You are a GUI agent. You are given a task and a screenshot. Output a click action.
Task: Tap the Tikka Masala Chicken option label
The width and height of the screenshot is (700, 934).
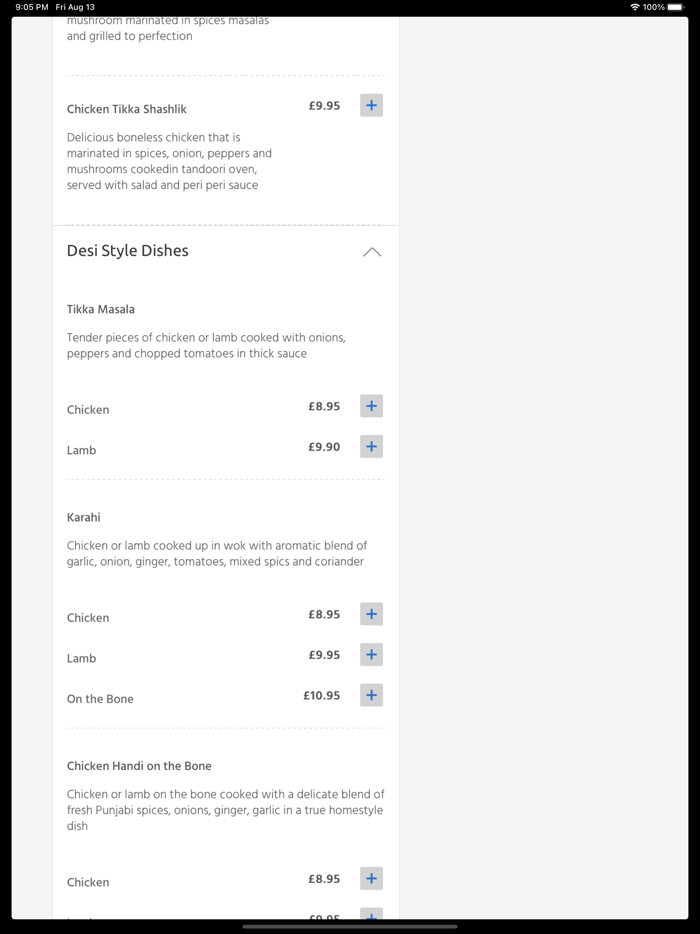[x=88, y=410]
